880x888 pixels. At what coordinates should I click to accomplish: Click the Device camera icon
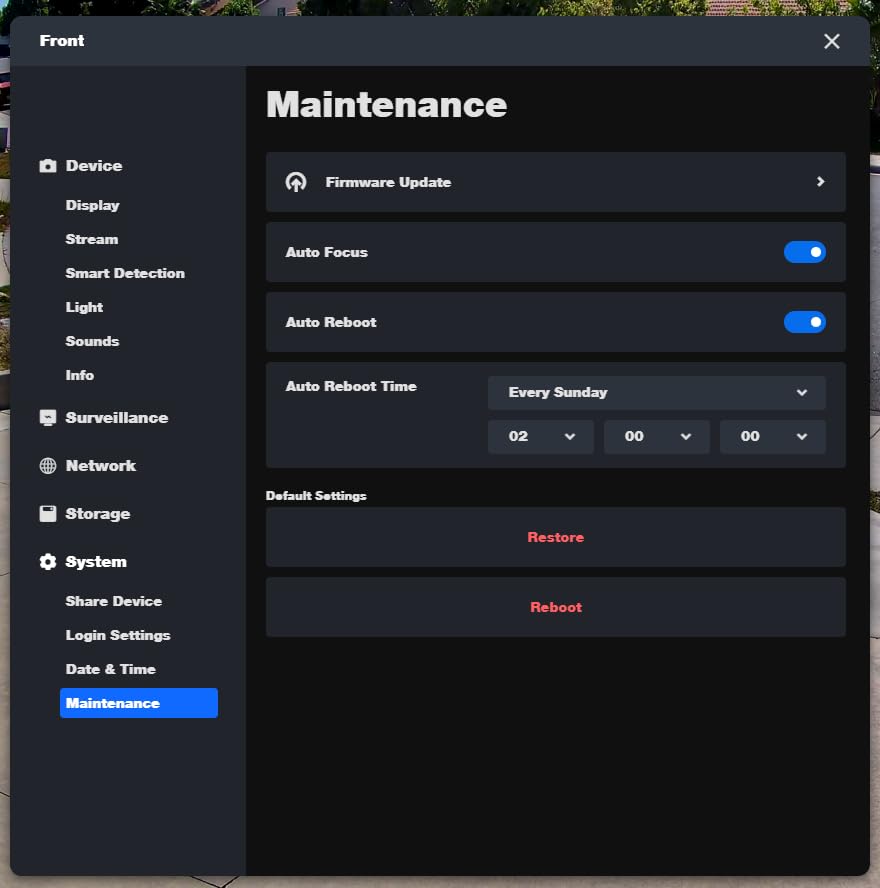click(x=48, y=166)
